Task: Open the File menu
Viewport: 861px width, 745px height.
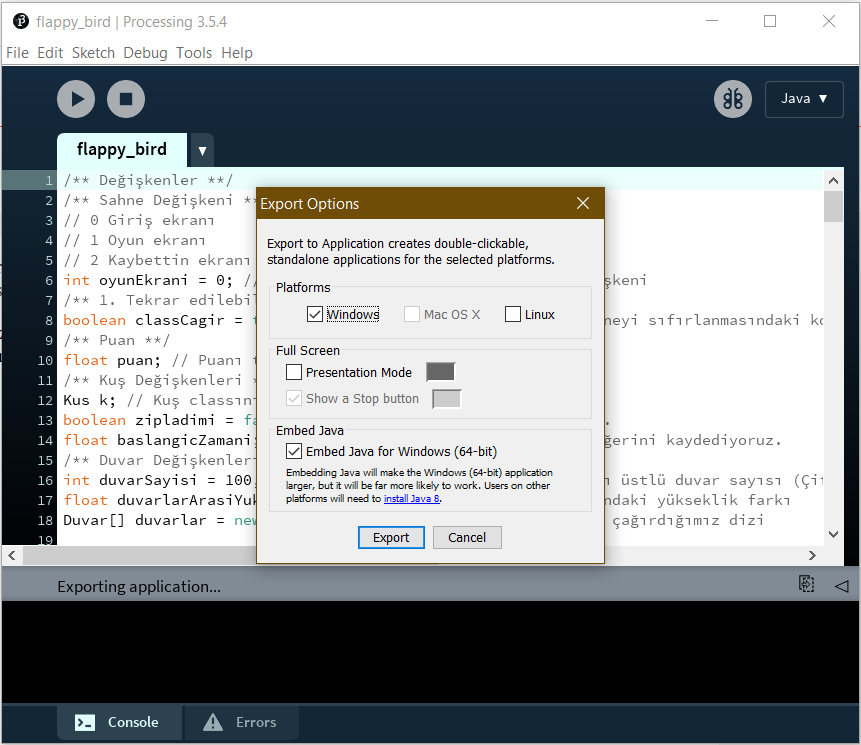Action: pos(17,53)
